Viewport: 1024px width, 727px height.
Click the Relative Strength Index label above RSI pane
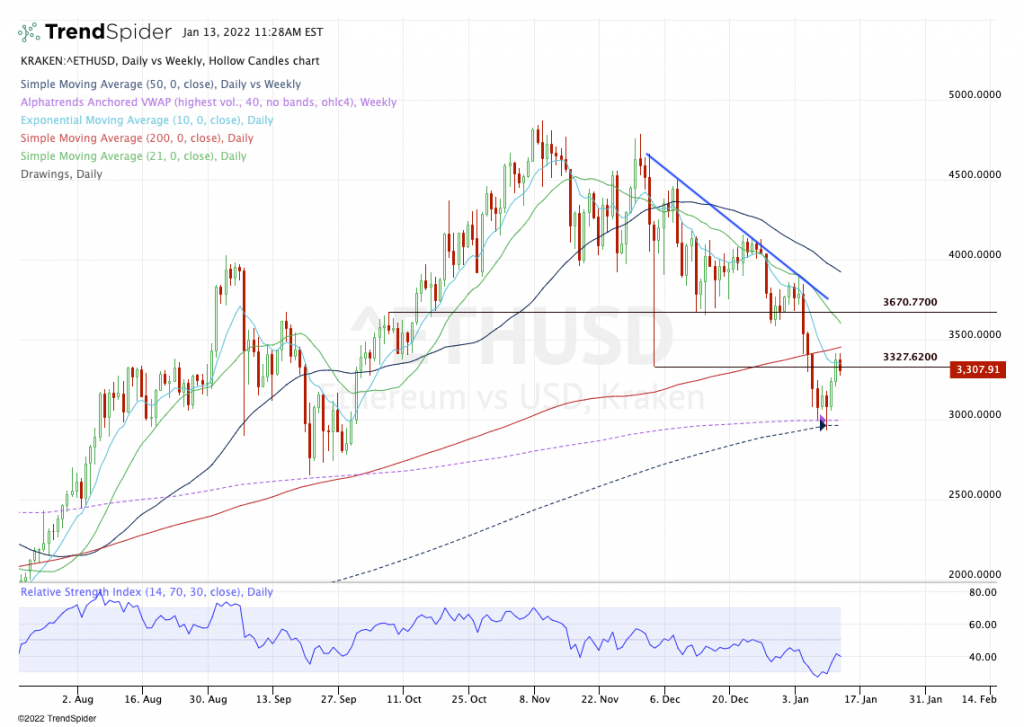coord(146,591)
